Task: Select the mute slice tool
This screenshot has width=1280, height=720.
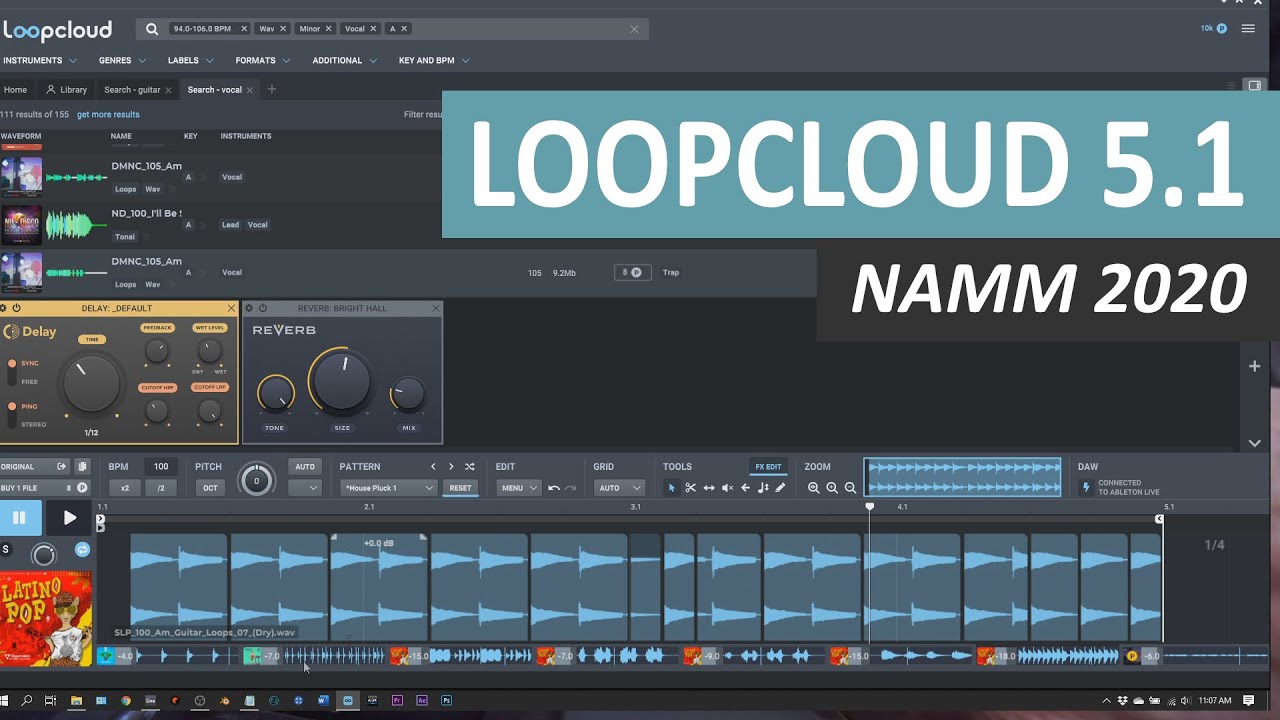Action: point(727,488)
